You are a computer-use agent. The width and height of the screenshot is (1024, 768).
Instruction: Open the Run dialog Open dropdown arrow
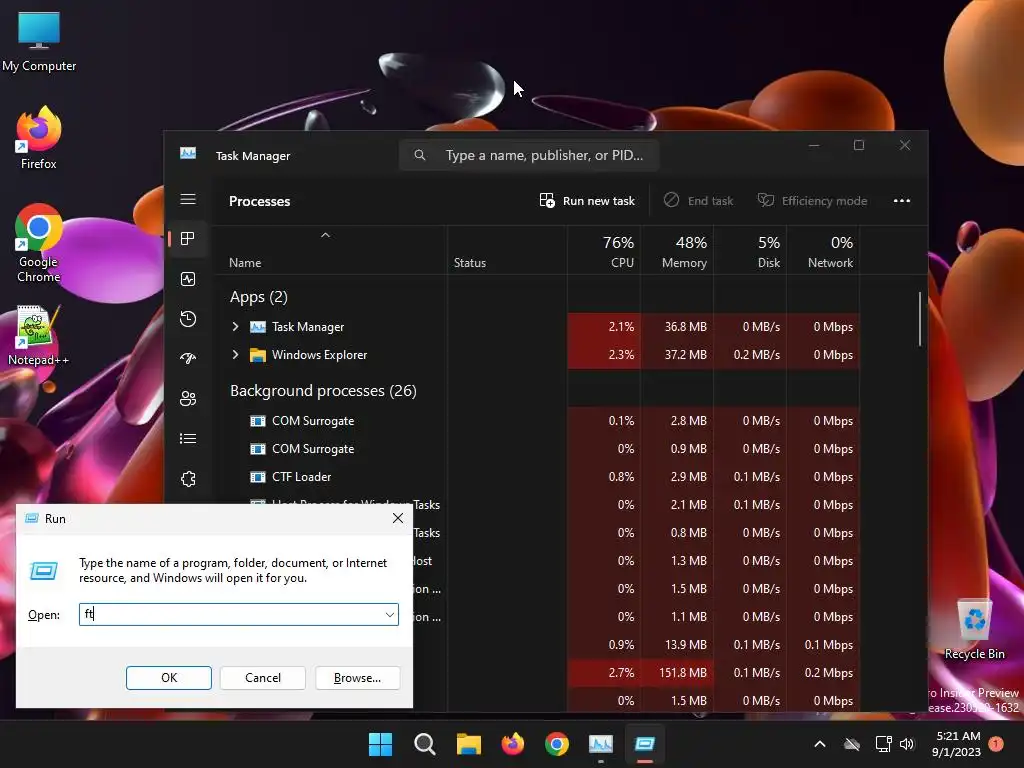coord(389,615)
